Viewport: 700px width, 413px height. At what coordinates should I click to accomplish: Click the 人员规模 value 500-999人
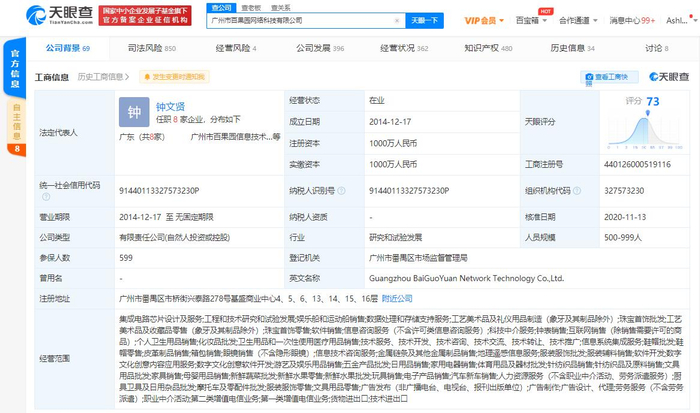click(x=623, y=238)
